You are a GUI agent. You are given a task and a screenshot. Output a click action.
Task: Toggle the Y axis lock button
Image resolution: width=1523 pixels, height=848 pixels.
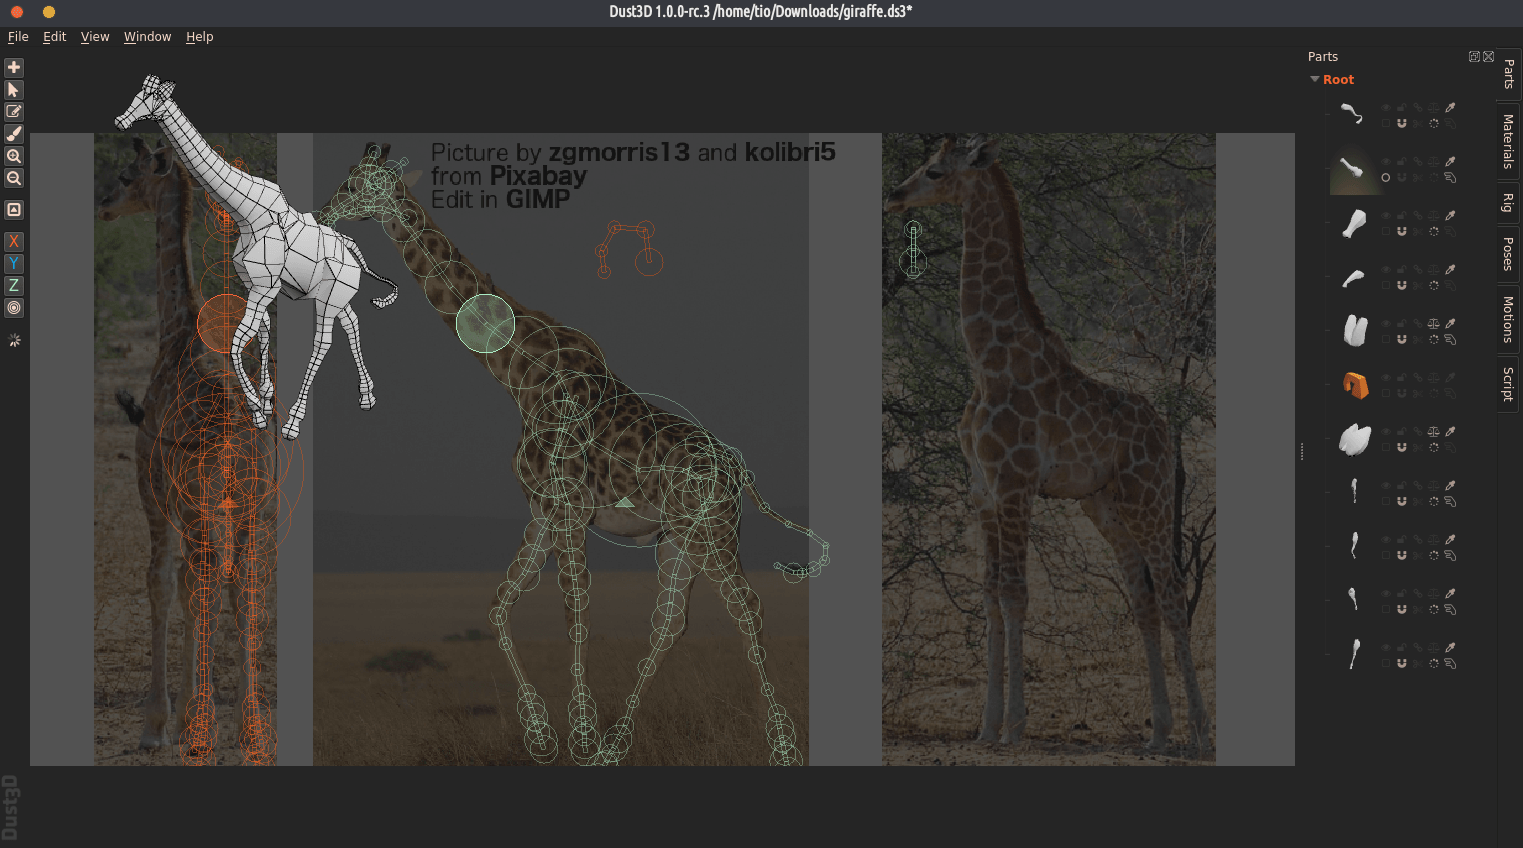(x=14, y=263)
